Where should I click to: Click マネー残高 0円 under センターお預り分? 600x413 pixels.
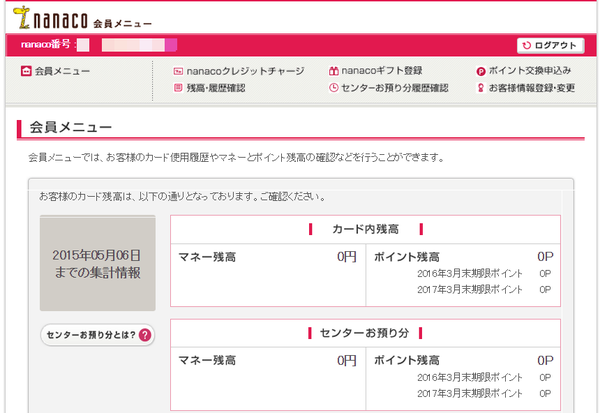click(268, 361)
